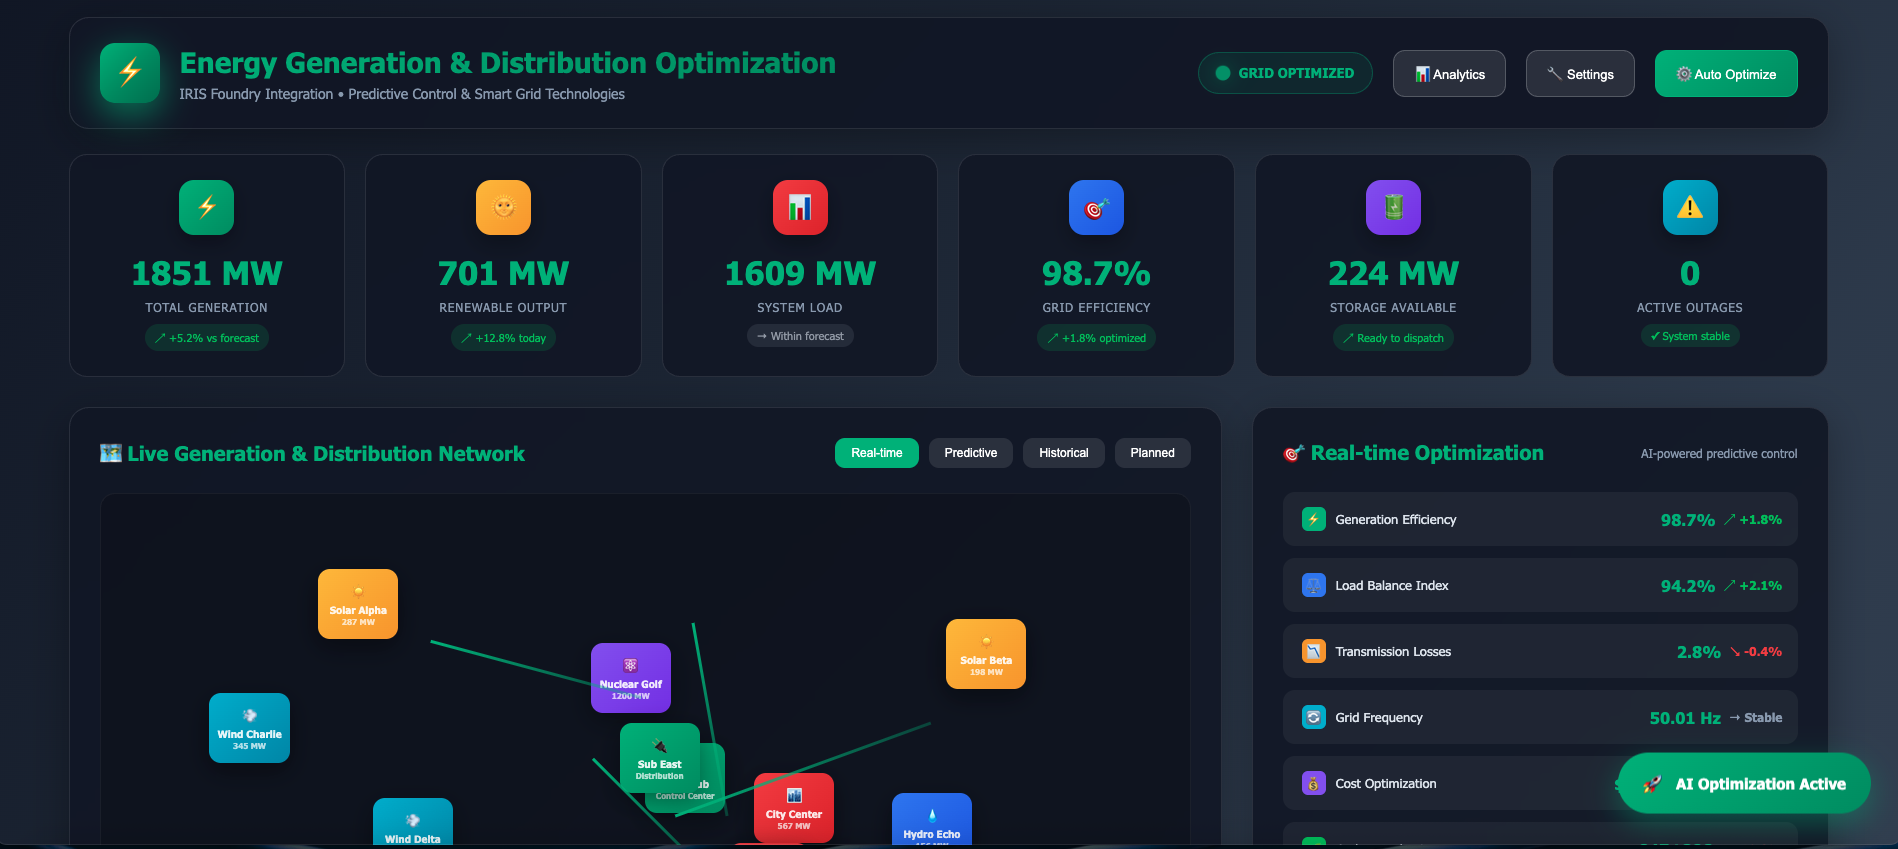Image resolution: width=1898 pixels, height=849 pixels.
Task: Click the target Grid Efficiency icon
Action: [x=1096, y=207]
